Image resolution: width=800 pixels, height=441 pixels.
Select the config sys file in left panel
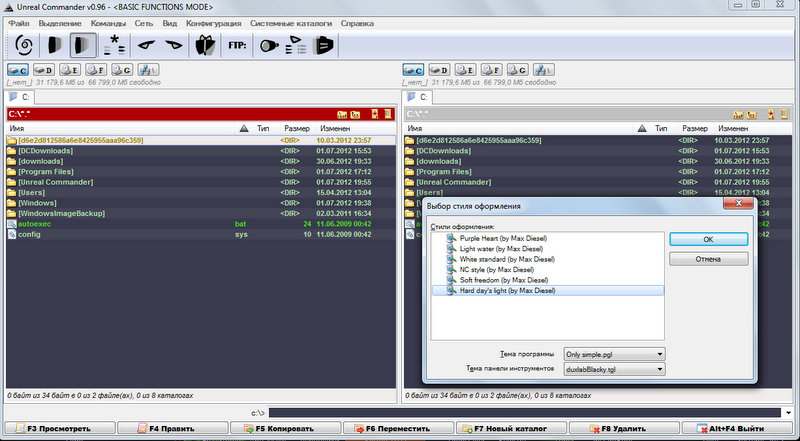[x=201, y=234]
